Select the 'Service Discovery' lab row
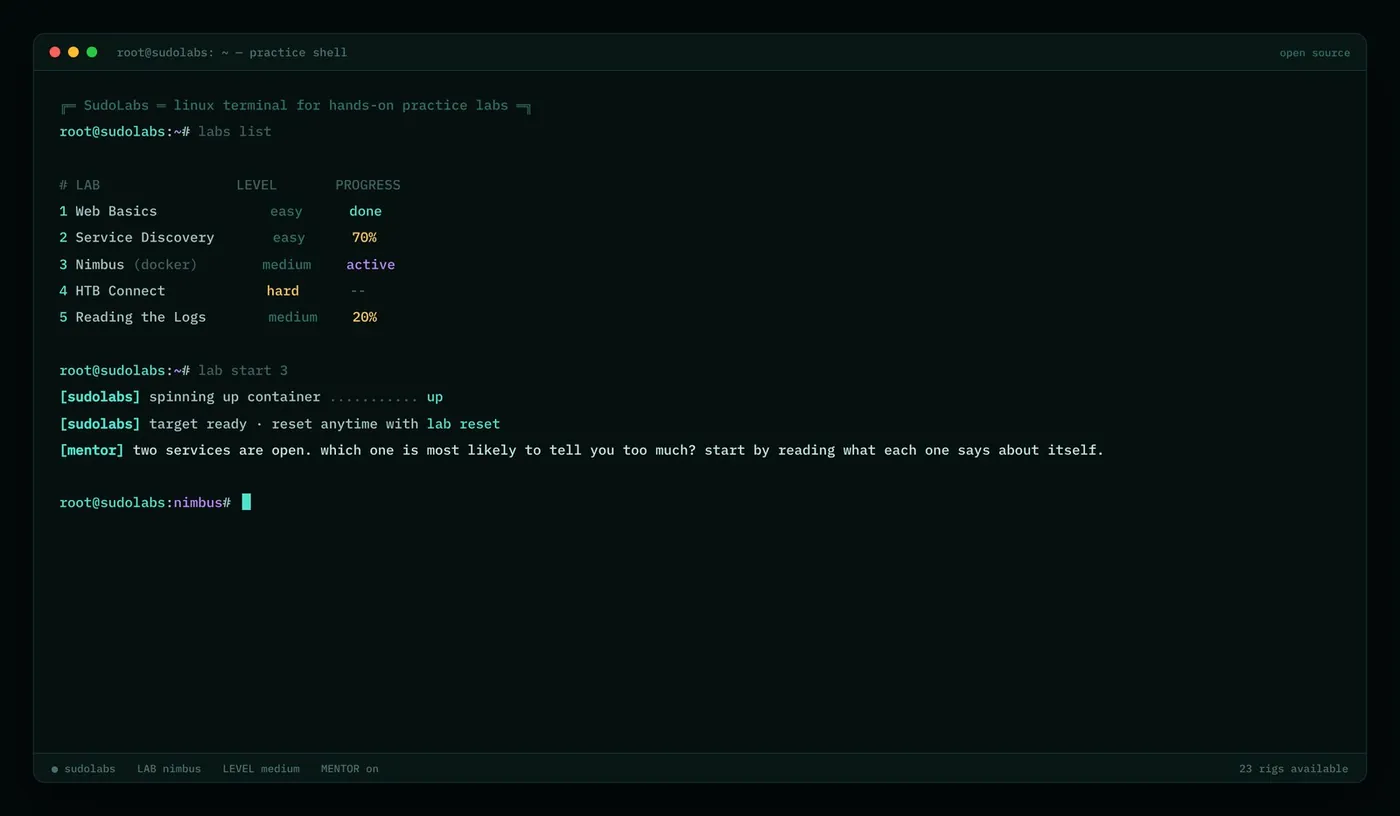 (218, 237)
